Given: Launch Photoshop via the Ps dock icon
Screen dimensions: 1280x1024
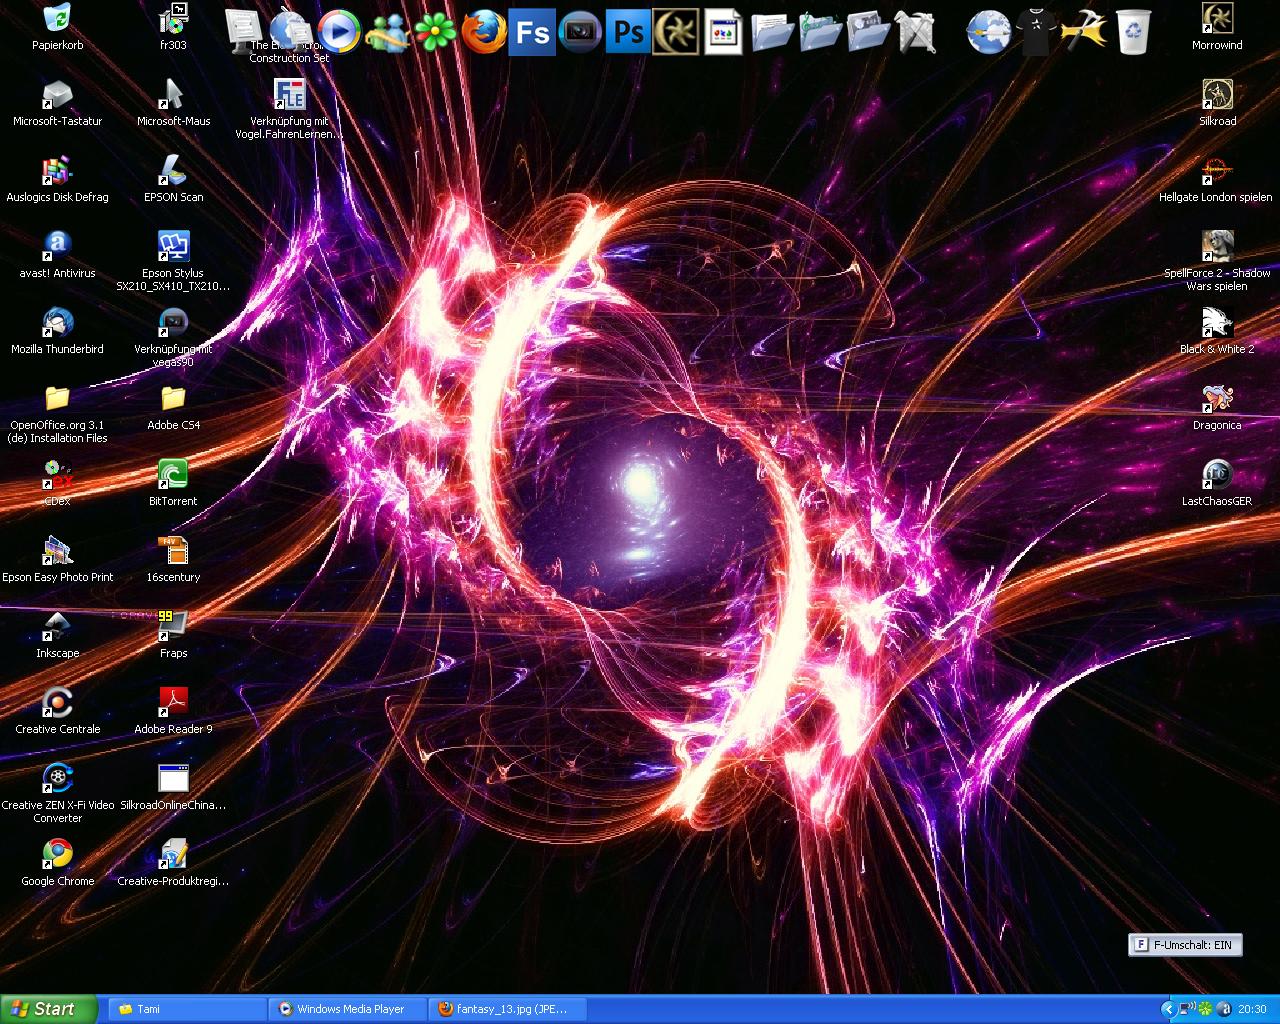Looking at the screenshot, I should (628, 32).
